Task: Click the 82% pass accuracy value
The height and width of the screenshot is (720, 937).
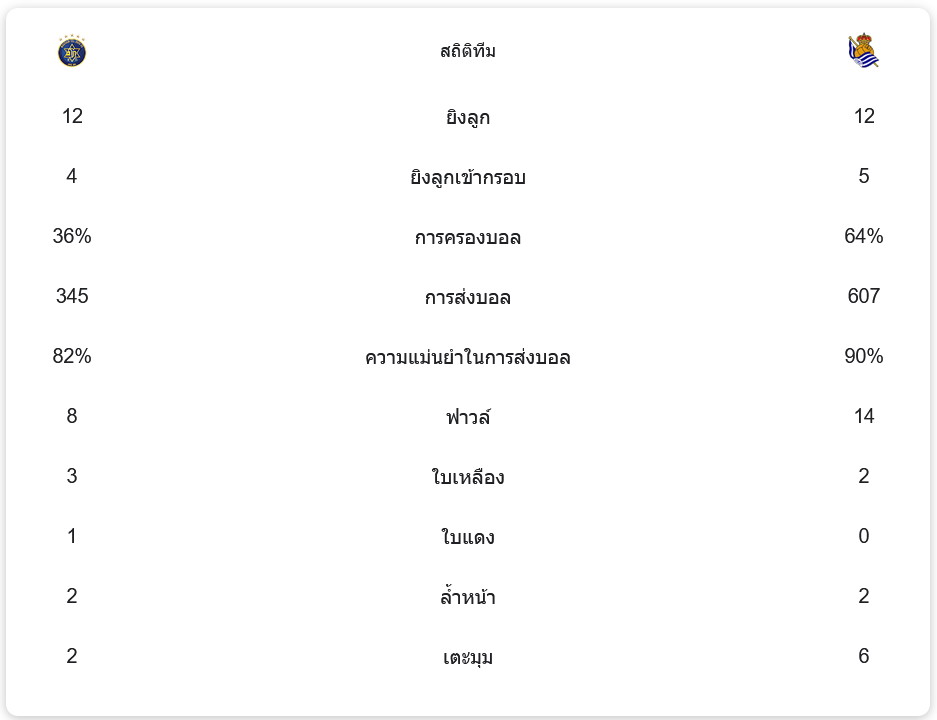Action: [72, 356]
